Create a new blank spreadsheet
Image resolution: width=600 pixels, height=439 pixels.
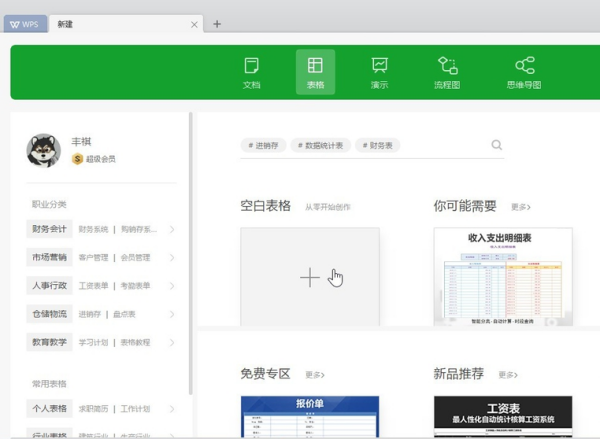point(310,277)
